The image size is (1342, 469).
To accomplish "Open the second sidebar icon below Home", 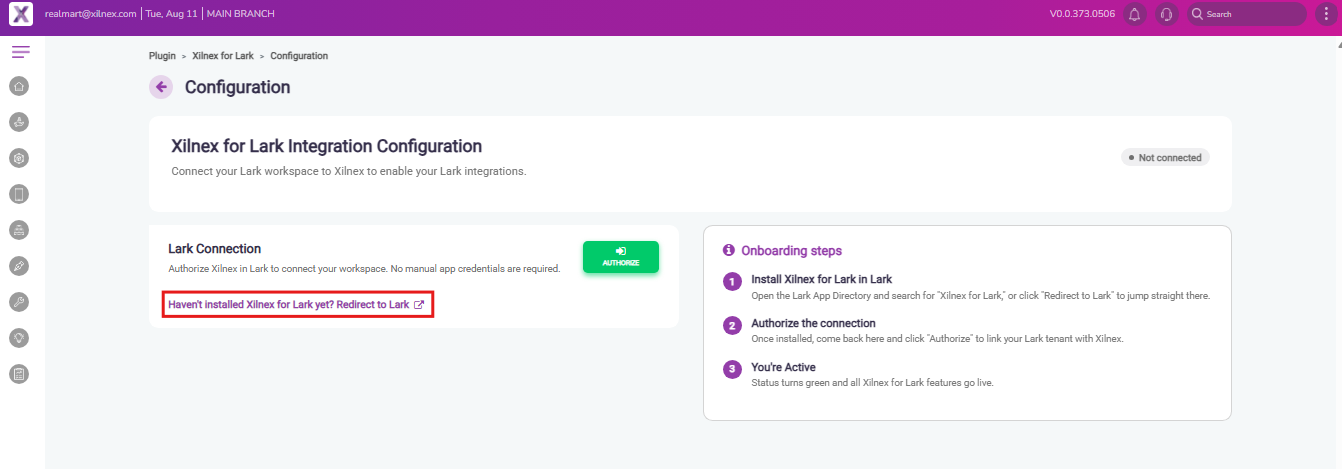I will coord(19,122).
